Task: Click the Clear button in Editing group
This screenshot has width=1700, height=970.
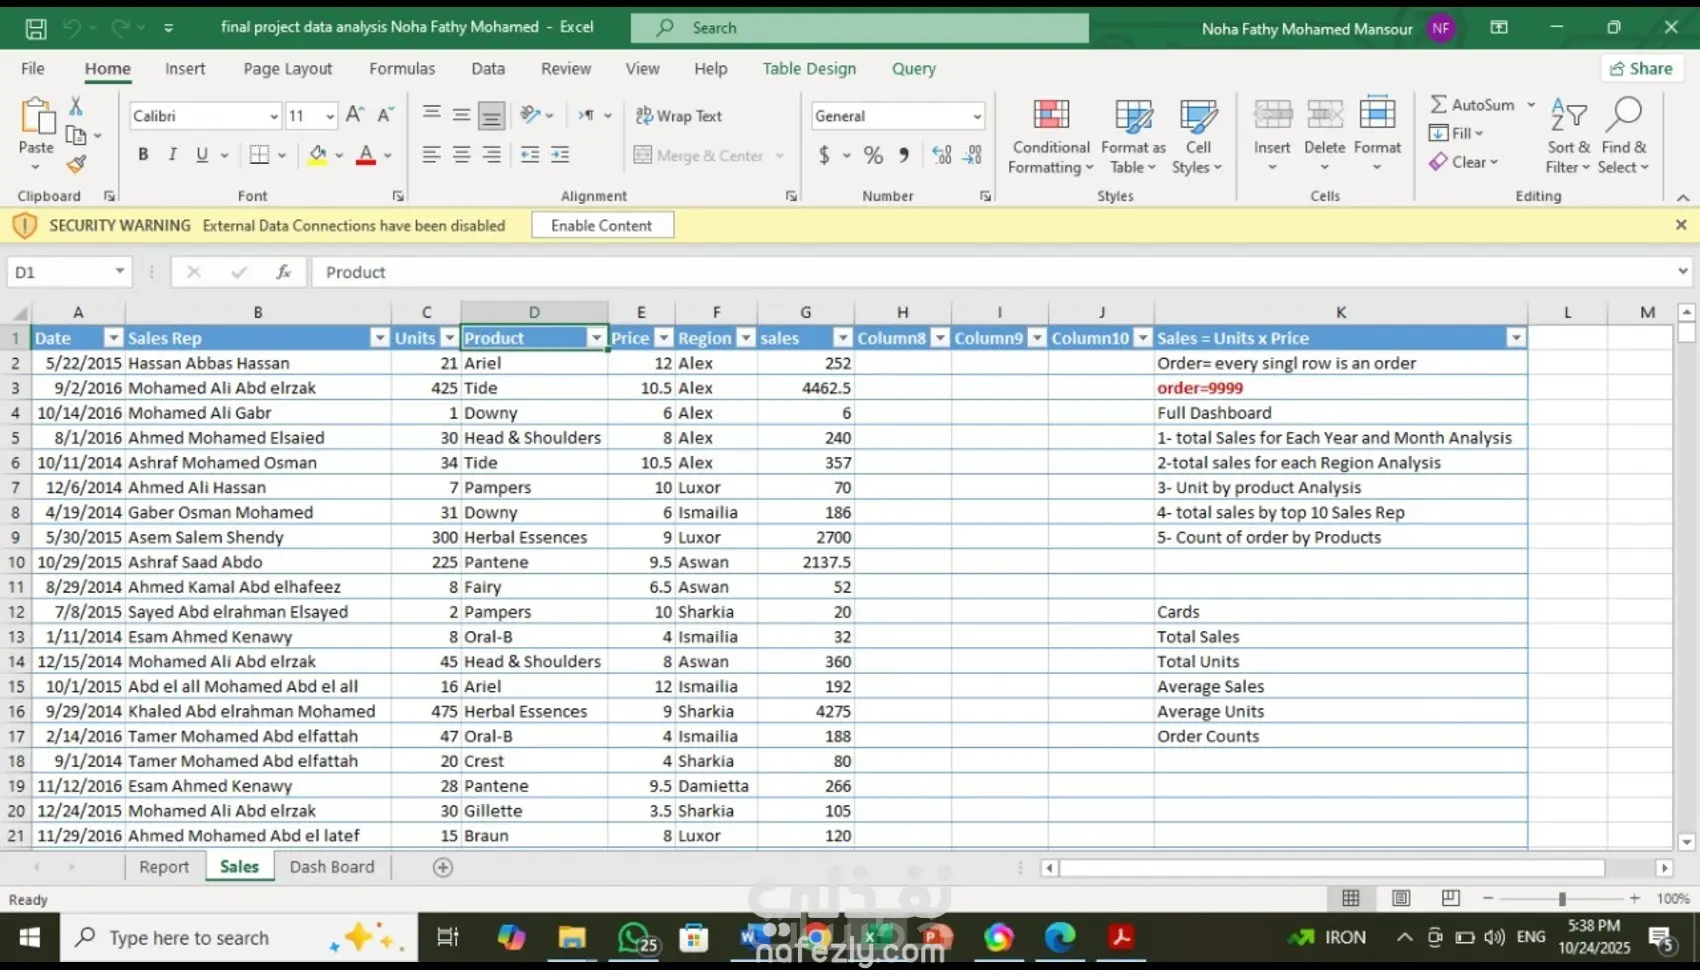Action: pos(1463,162)
